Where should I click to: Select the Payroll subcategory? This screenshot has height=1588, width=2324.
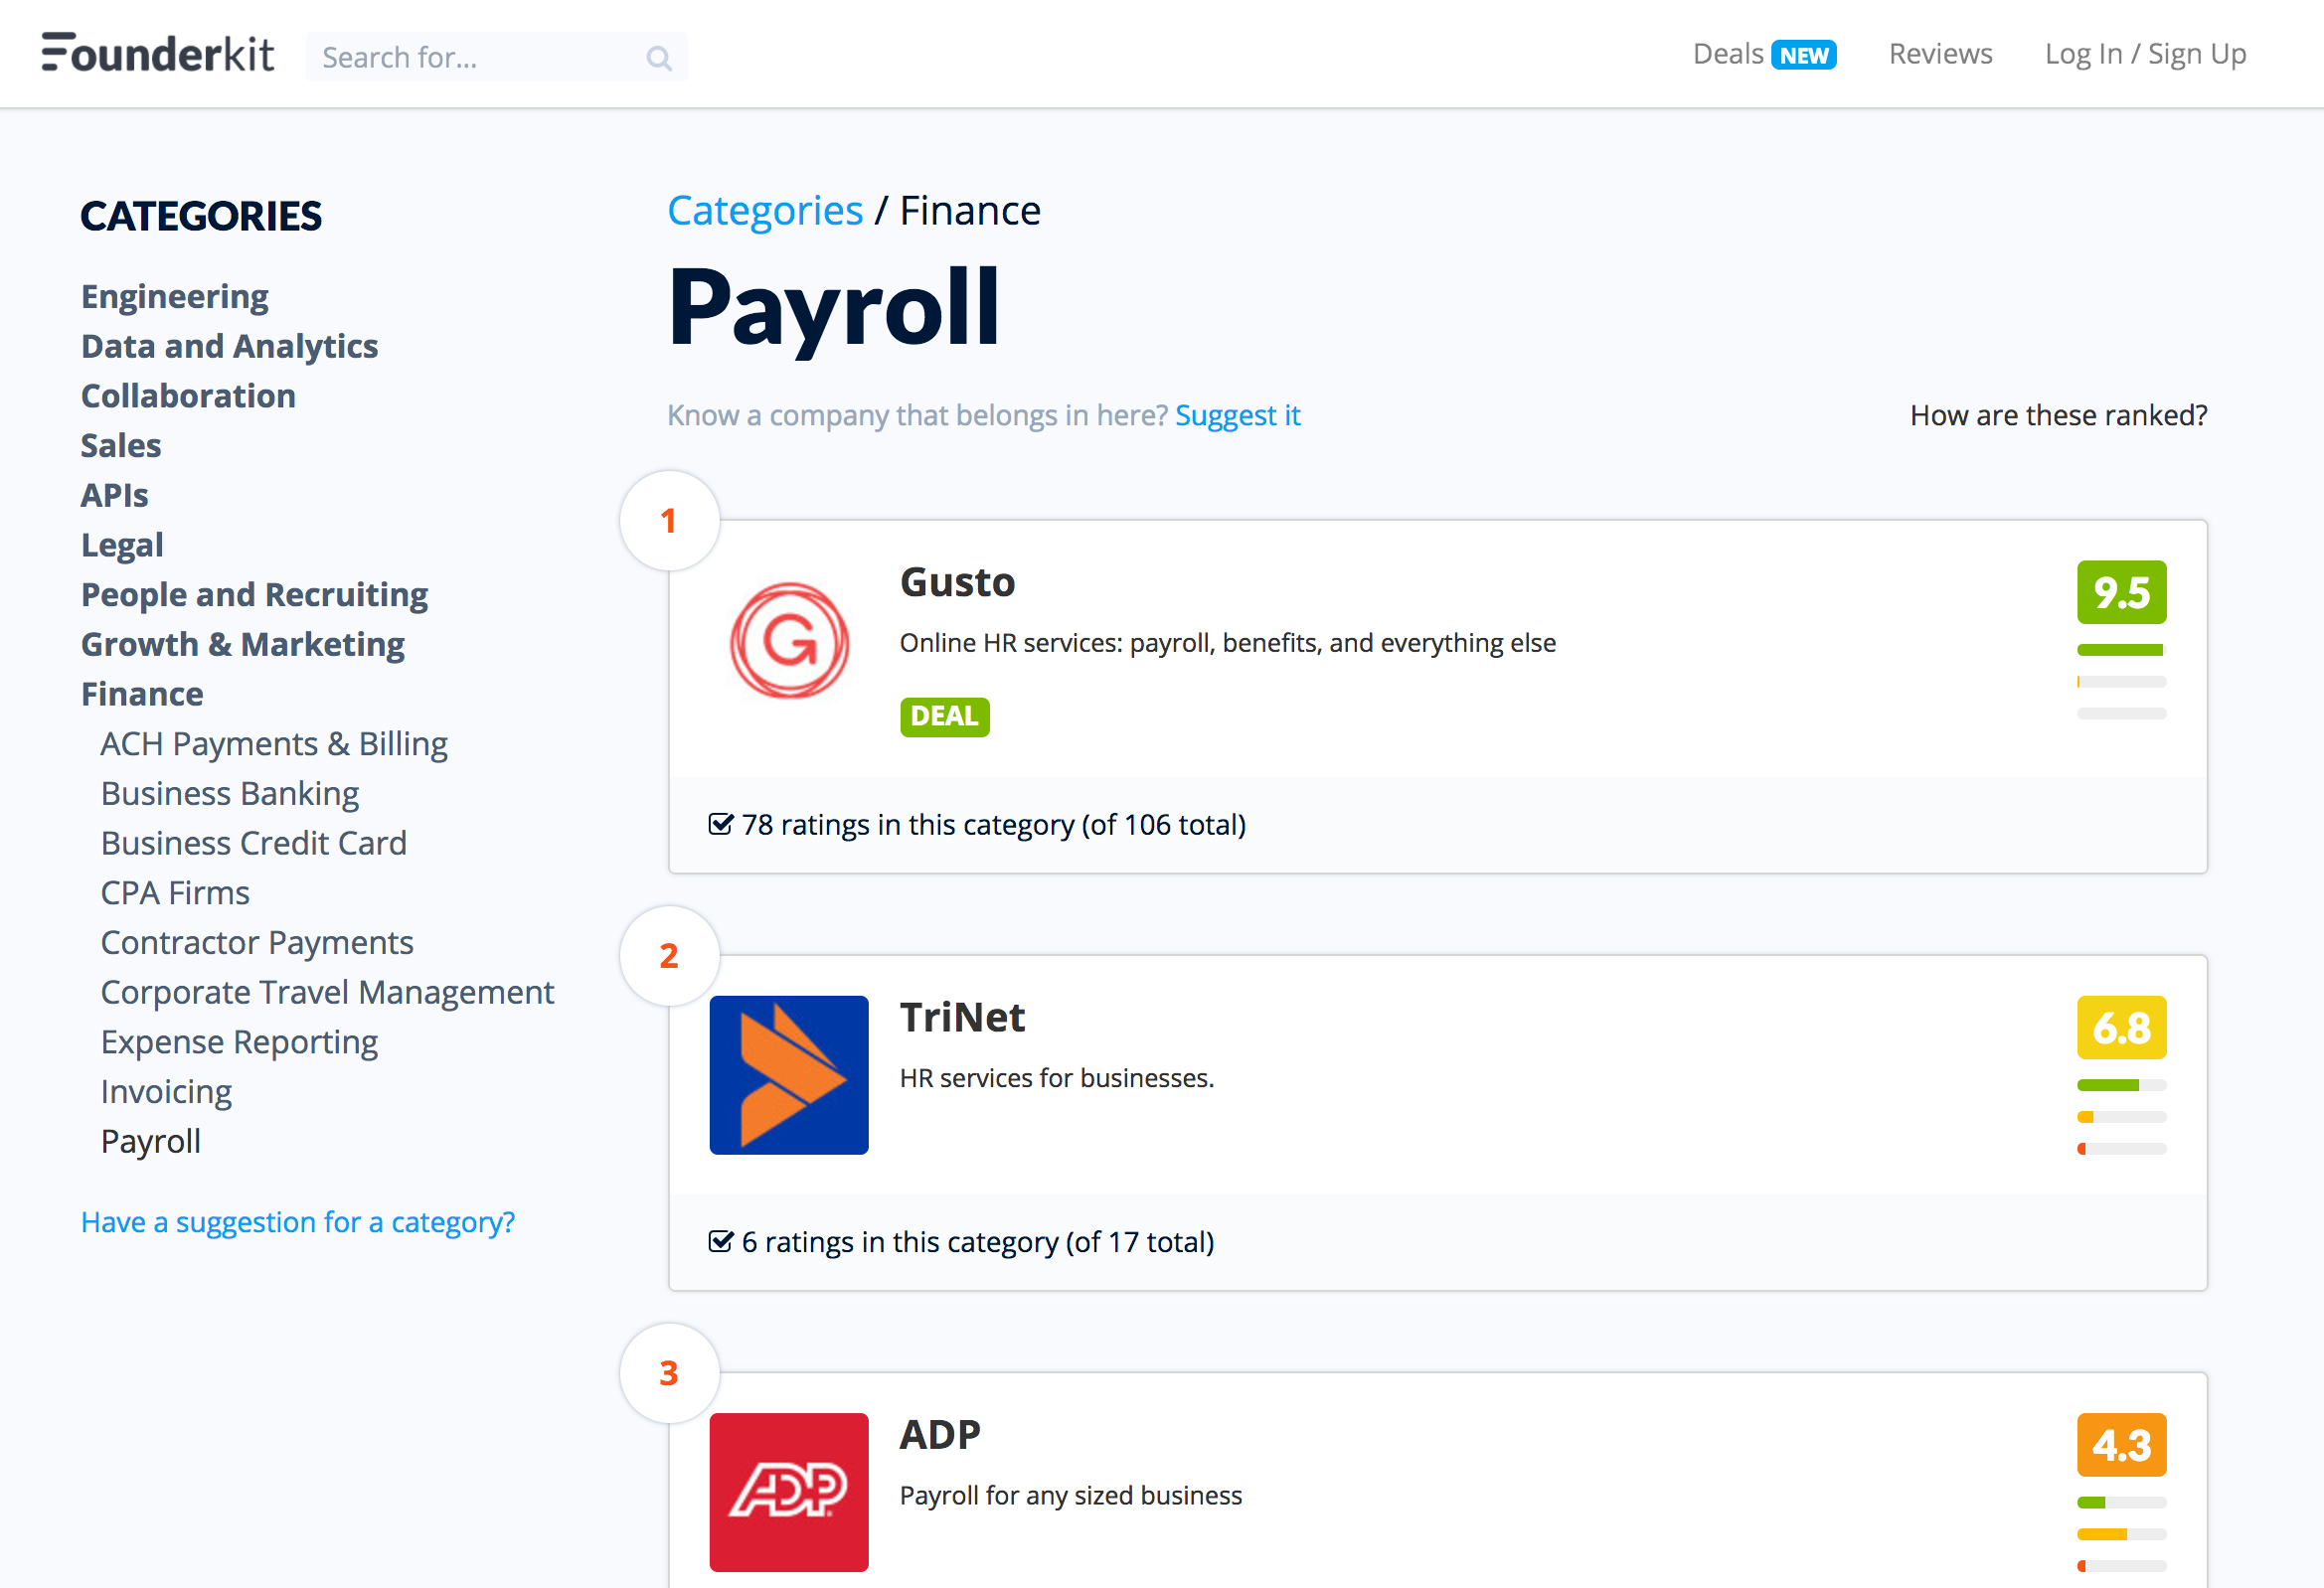tap(151, 1142)
